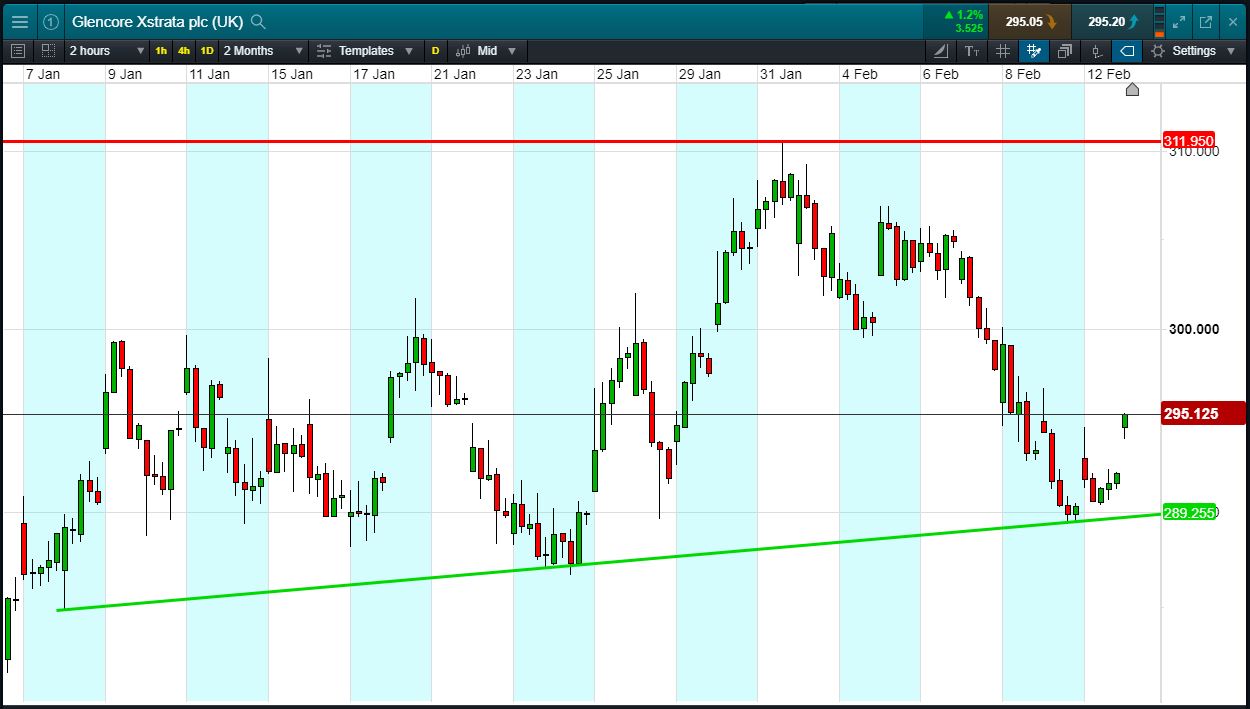
Task: Click the green 289.255 trendline label
Action: [x=1189, y=513]
